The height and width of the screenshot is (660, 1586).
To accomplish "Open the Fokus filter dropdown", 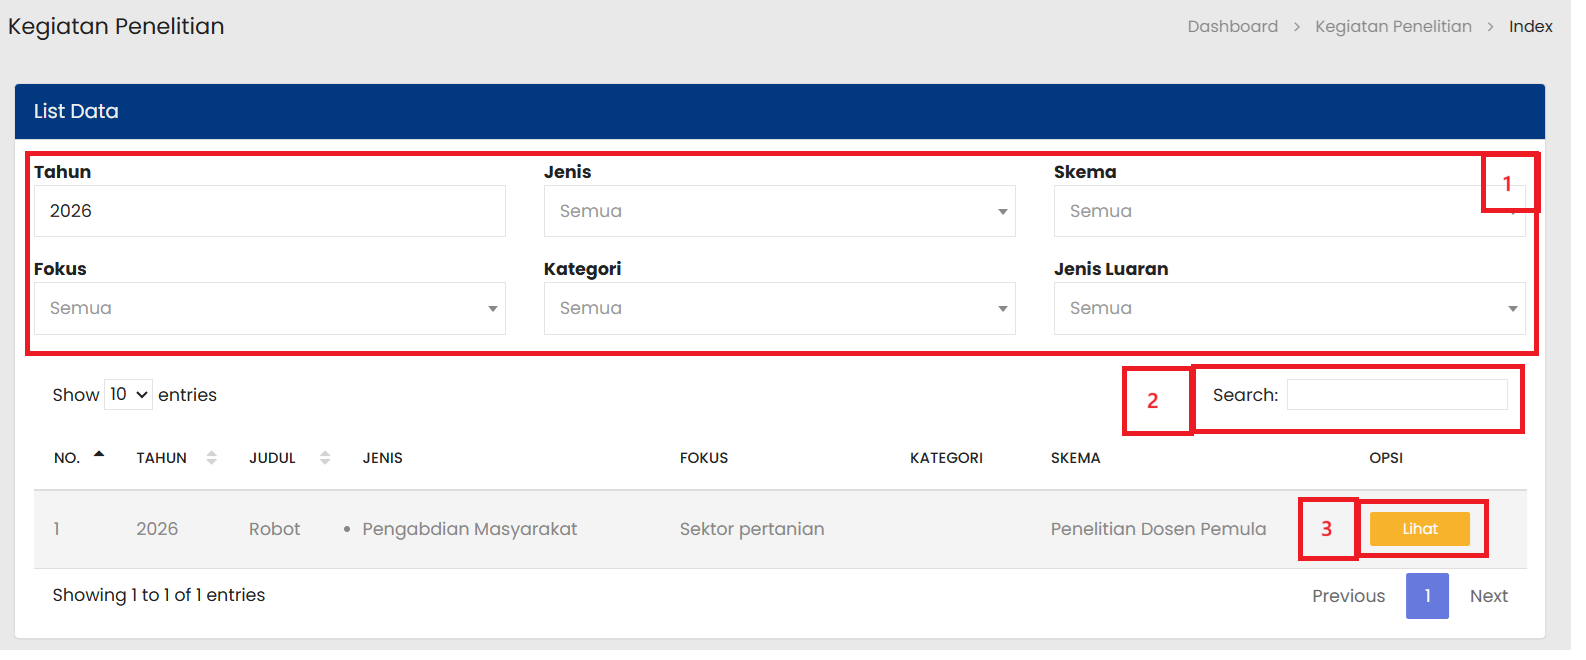I will click(x=269, y=309).
